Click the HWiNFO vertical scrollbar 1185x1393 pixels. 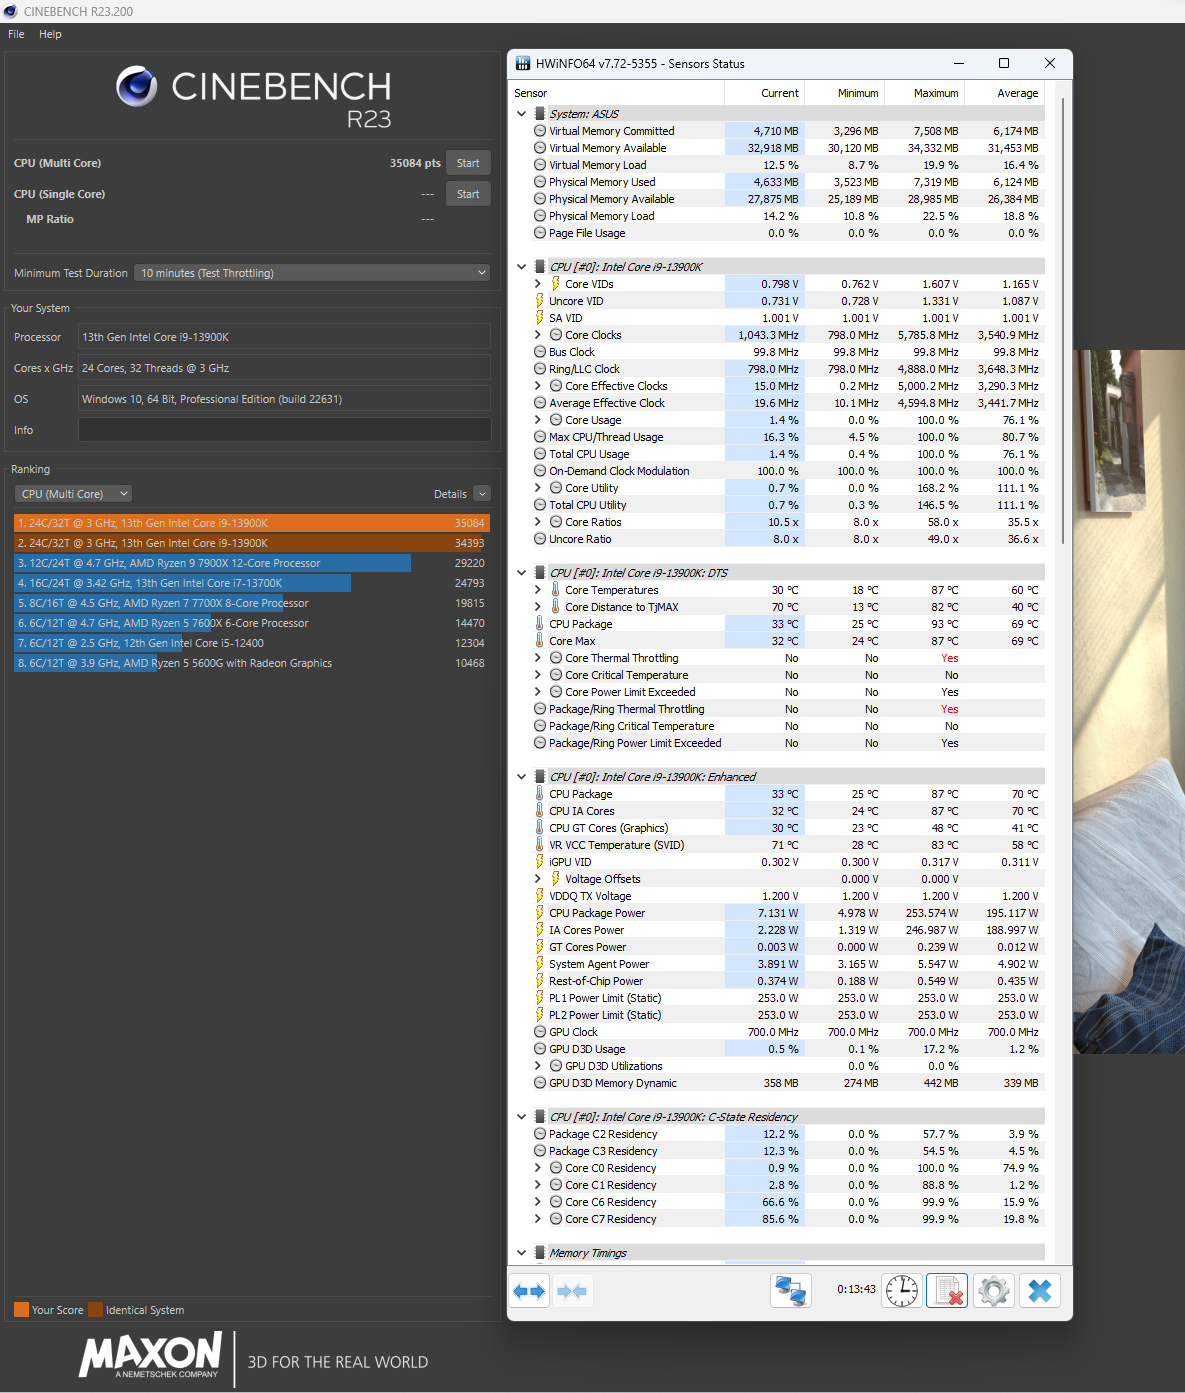click(1061, 320)
